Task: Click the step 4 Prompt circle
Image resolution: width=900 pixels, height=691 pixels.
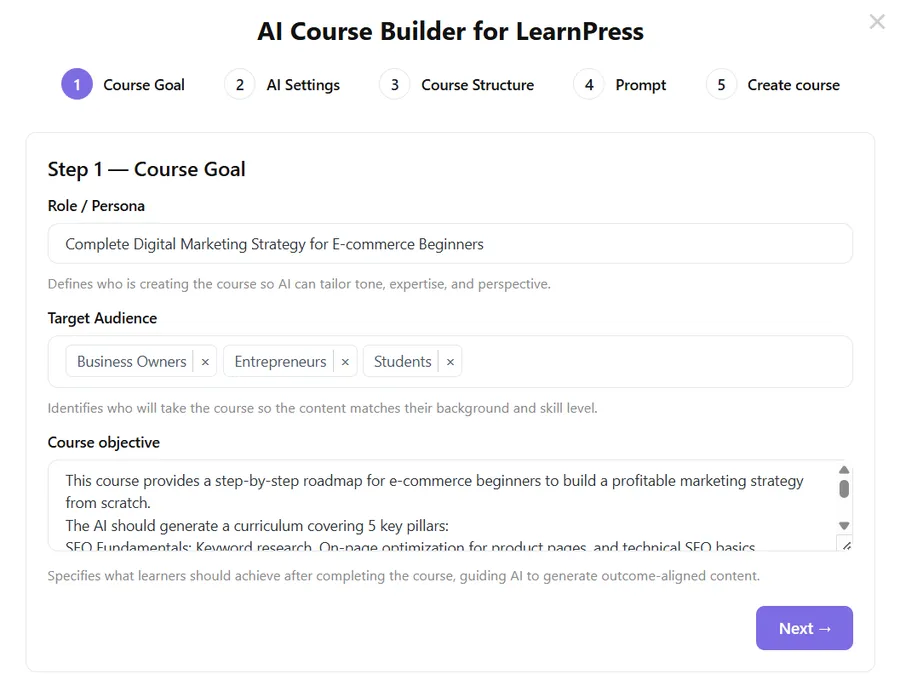Action: [x=589, y=85]
